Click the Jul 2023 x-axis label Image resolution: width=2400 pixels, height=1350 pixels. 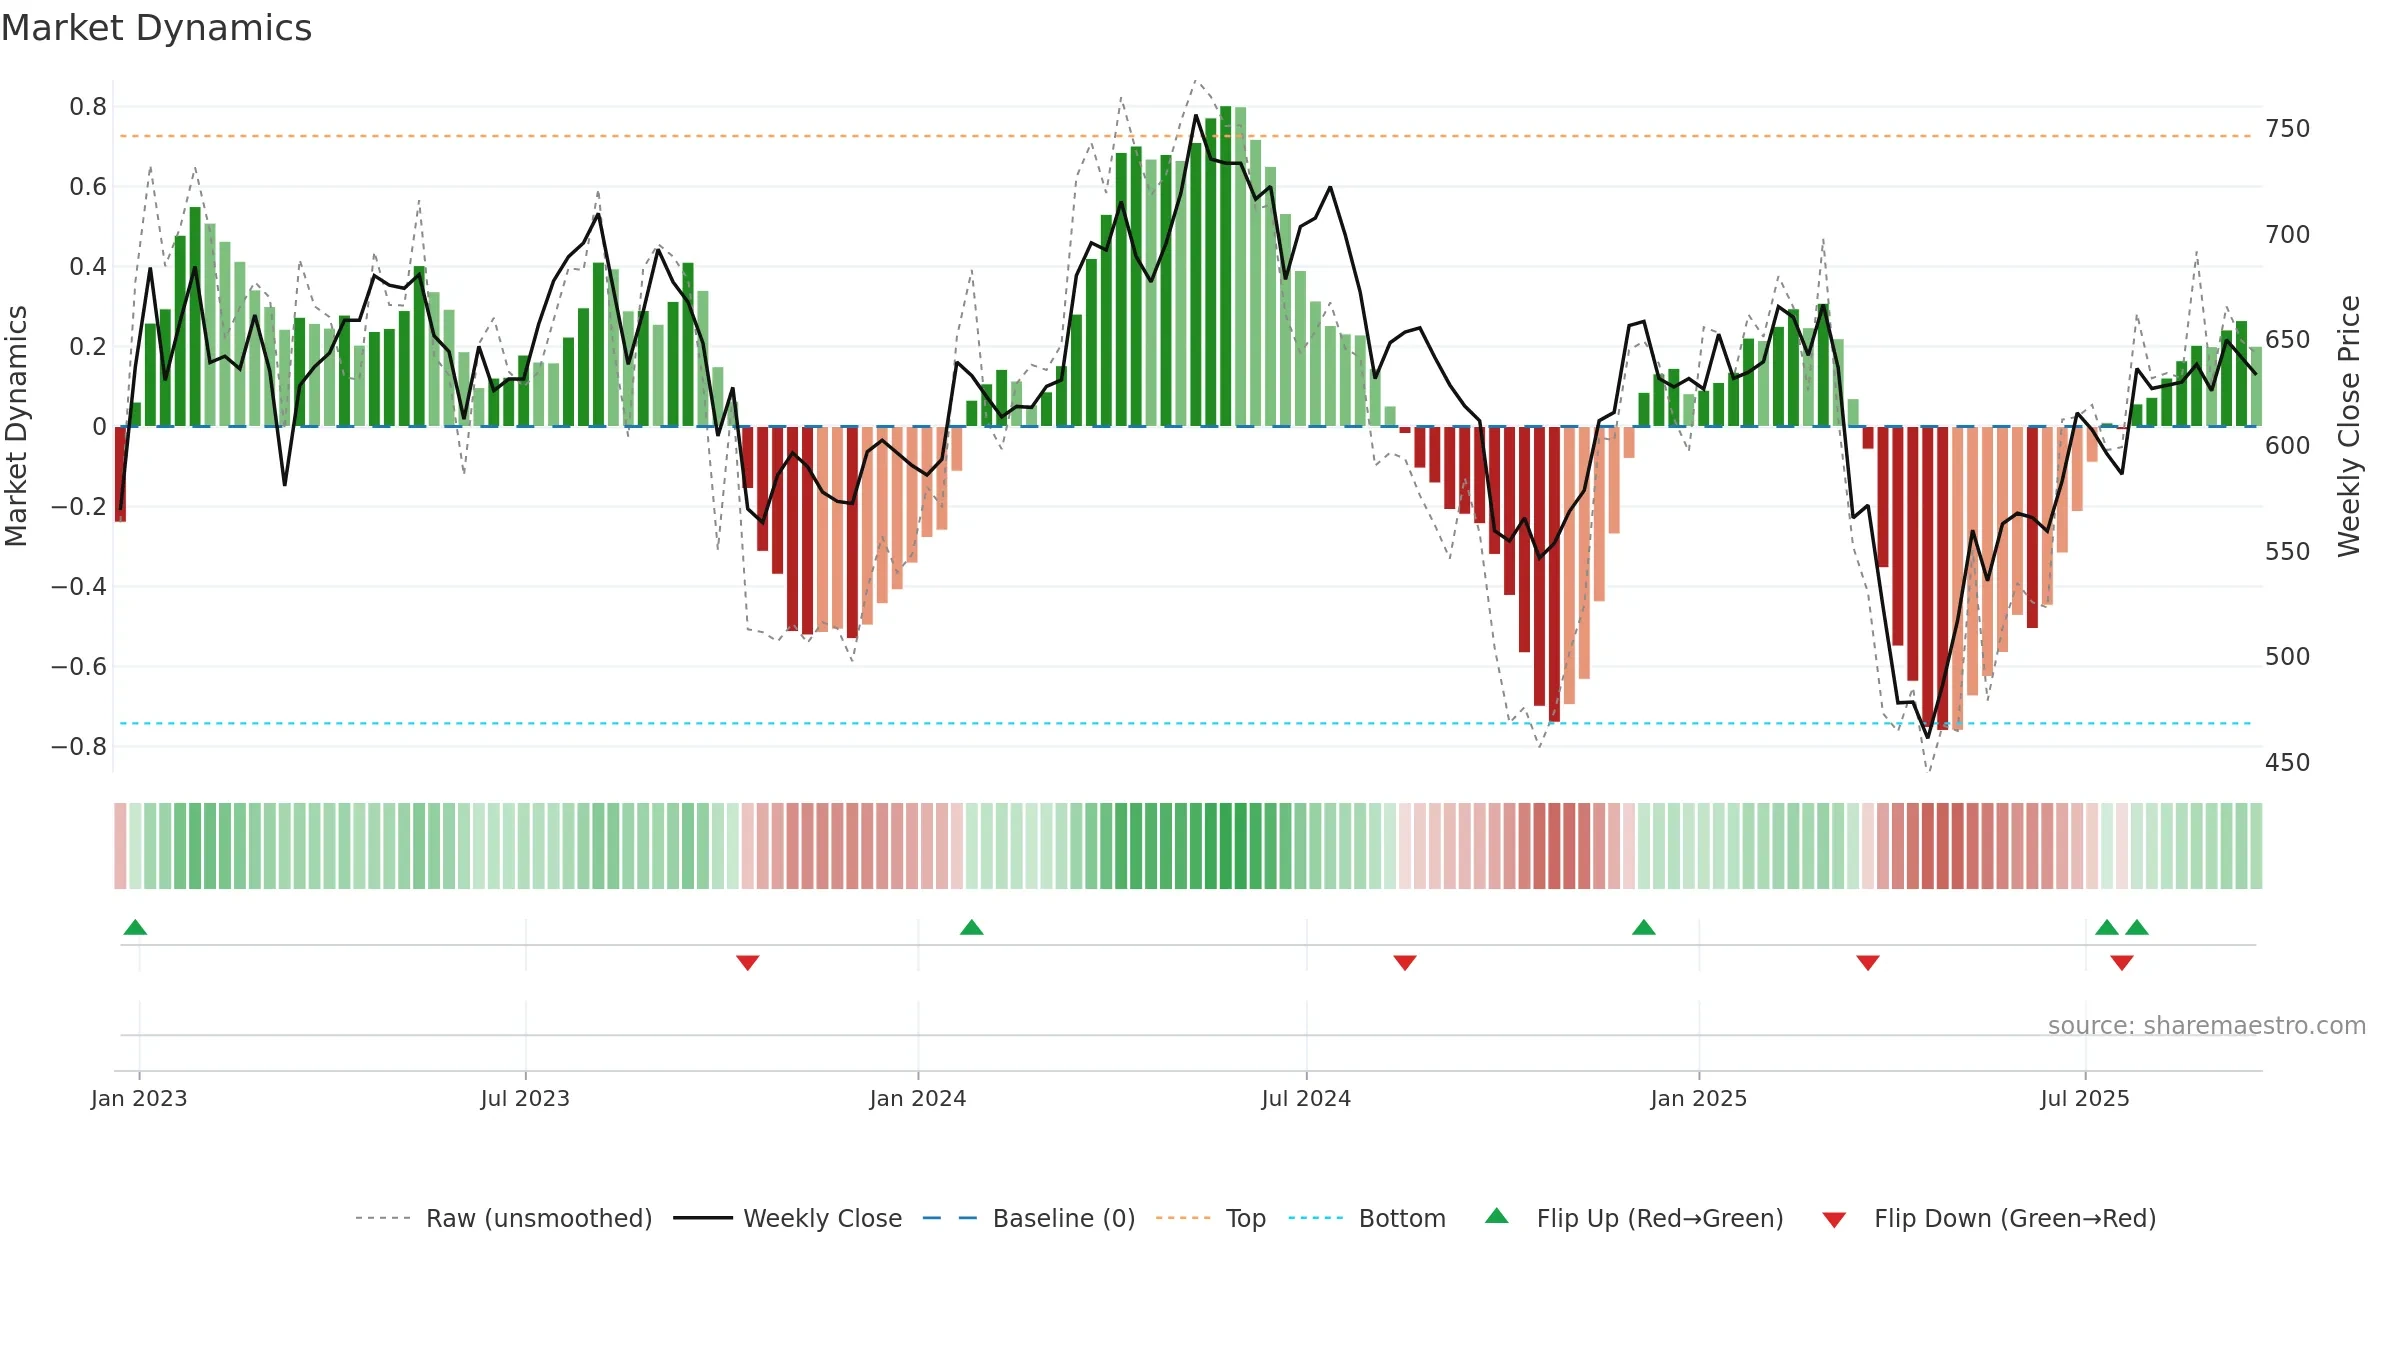[525, 1098]
